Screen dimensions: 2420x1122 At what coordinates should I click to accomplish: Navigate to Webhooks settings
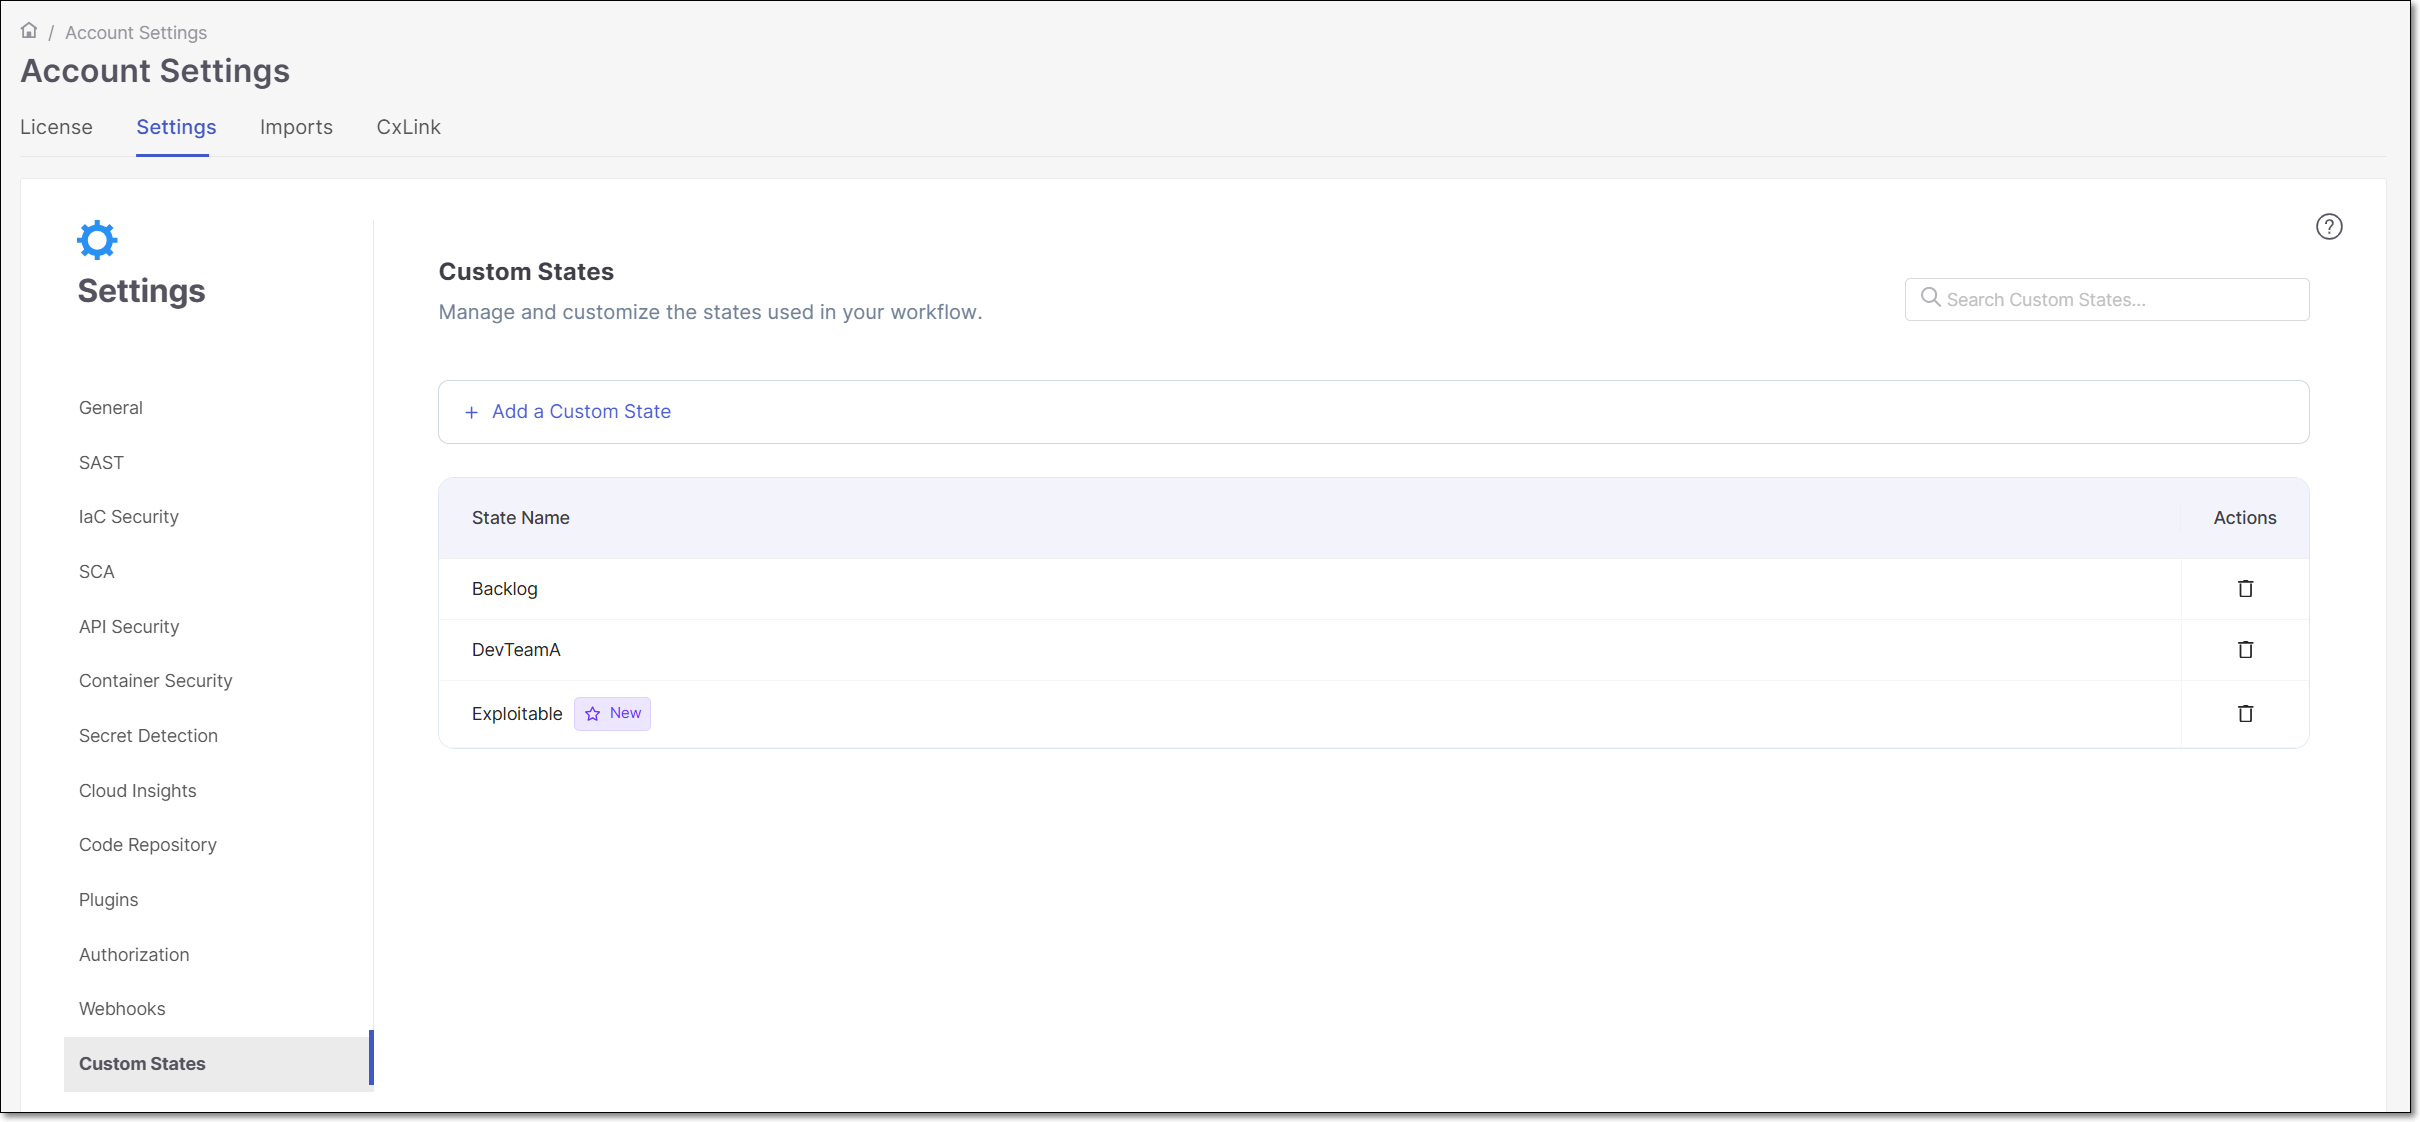point(122,1008)
